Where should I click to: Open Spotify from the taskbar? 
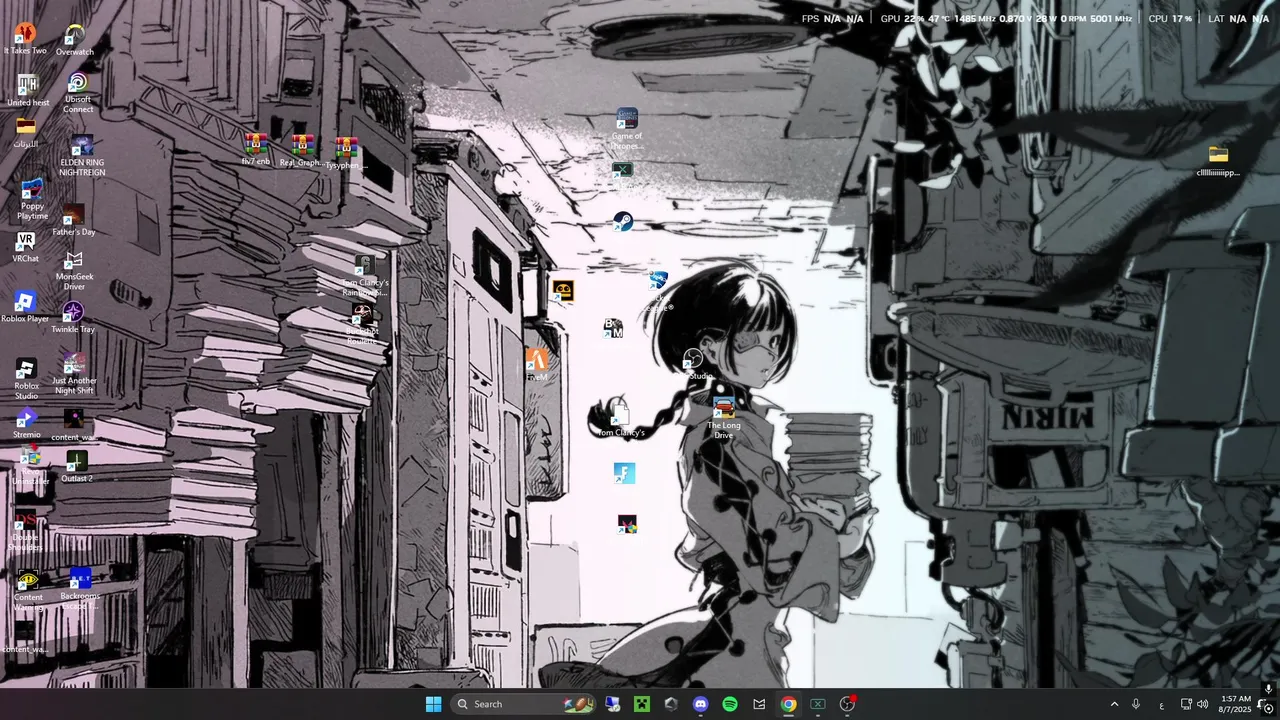[x=730, y=704]
